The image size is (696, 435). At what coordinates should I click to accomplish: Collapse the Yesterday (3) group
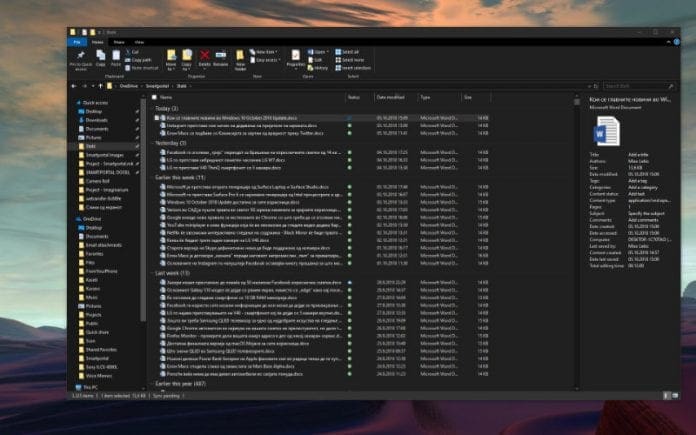click(170, 143)
